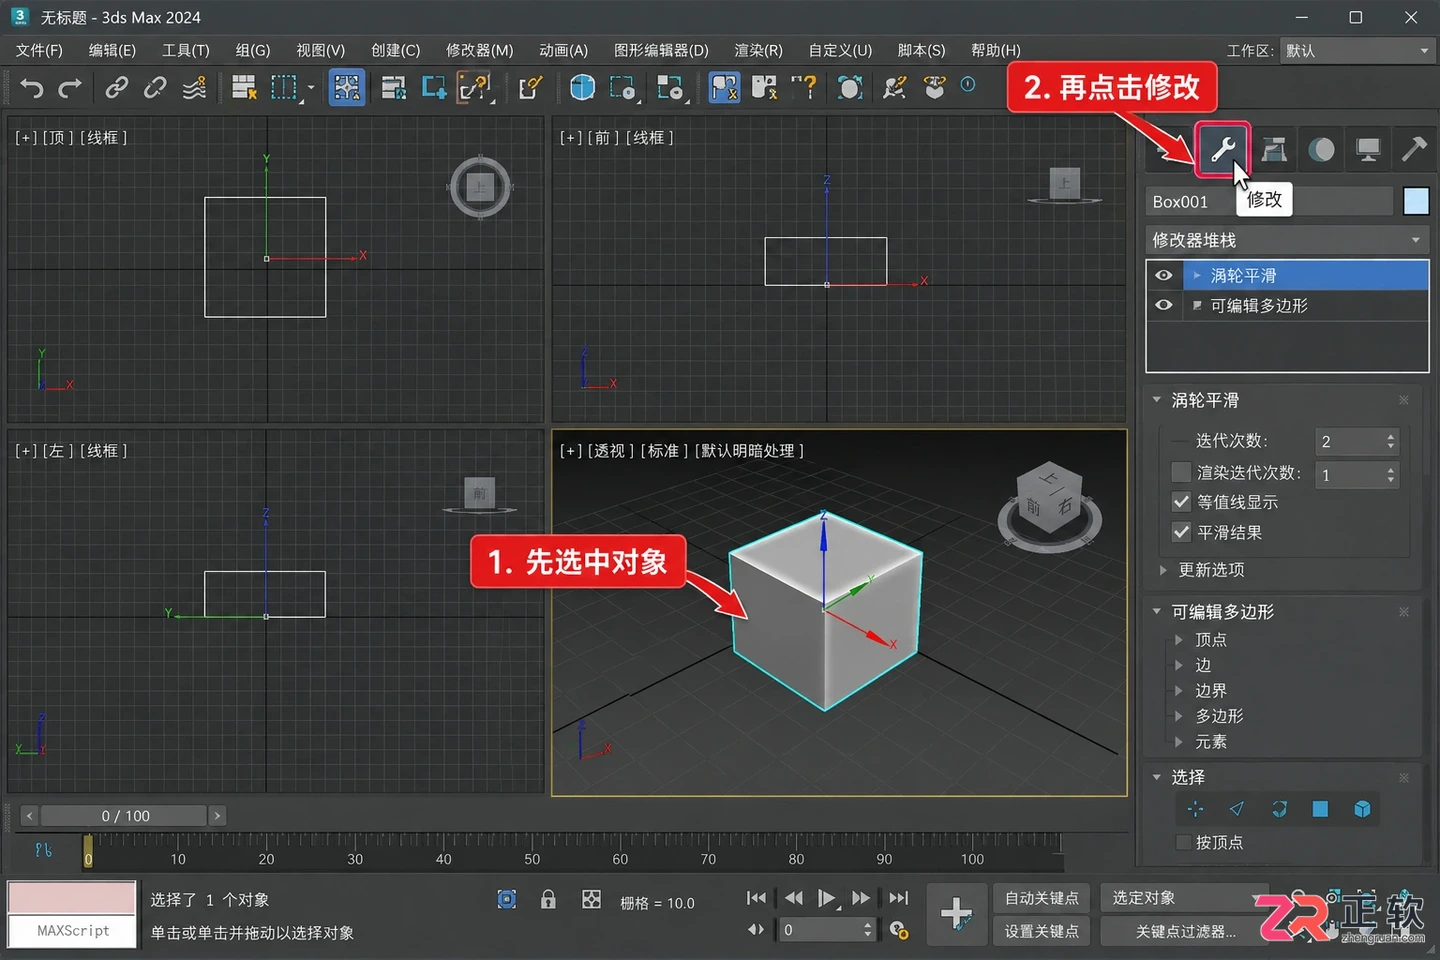Open the 渲染(R) menu
1440x960 pixels.
tap(758, 50)
